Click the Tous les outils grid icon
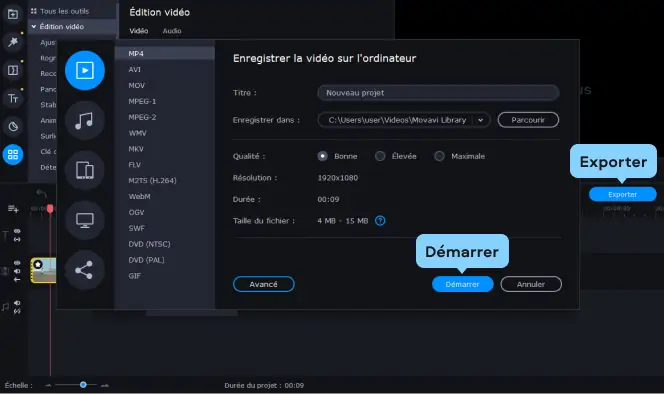Viewport: 664px width, 394px height. [x=33, y=11]
